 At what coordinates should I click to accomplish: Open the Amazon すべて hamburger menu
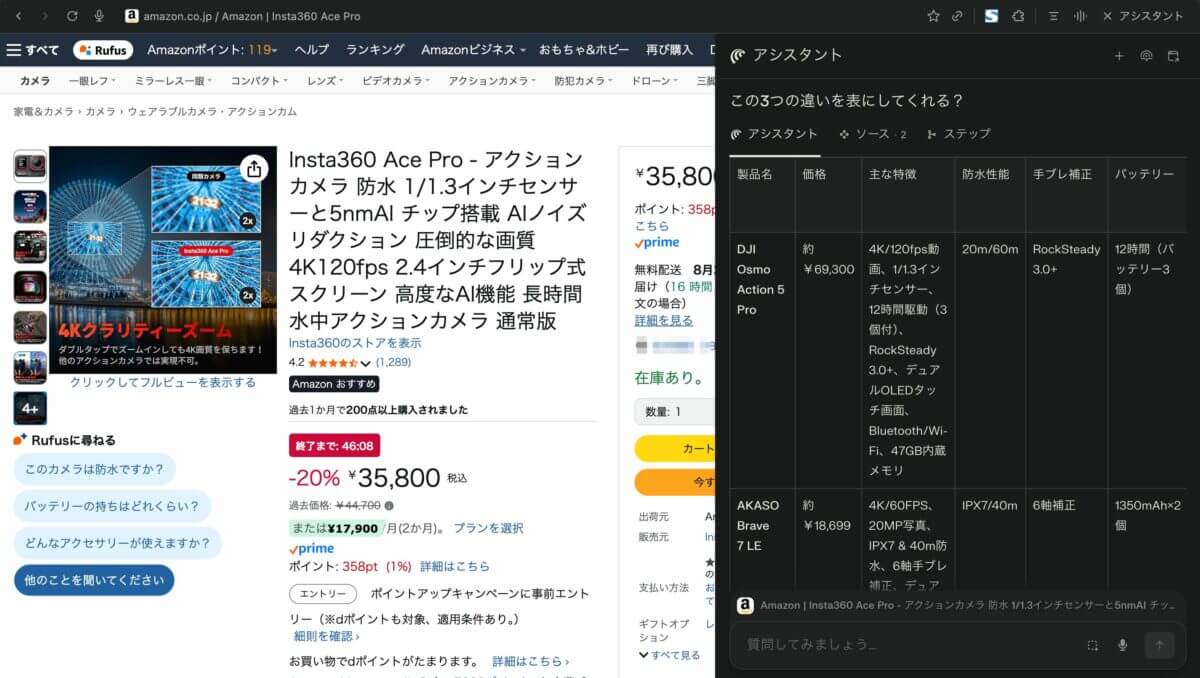point(33,50)
